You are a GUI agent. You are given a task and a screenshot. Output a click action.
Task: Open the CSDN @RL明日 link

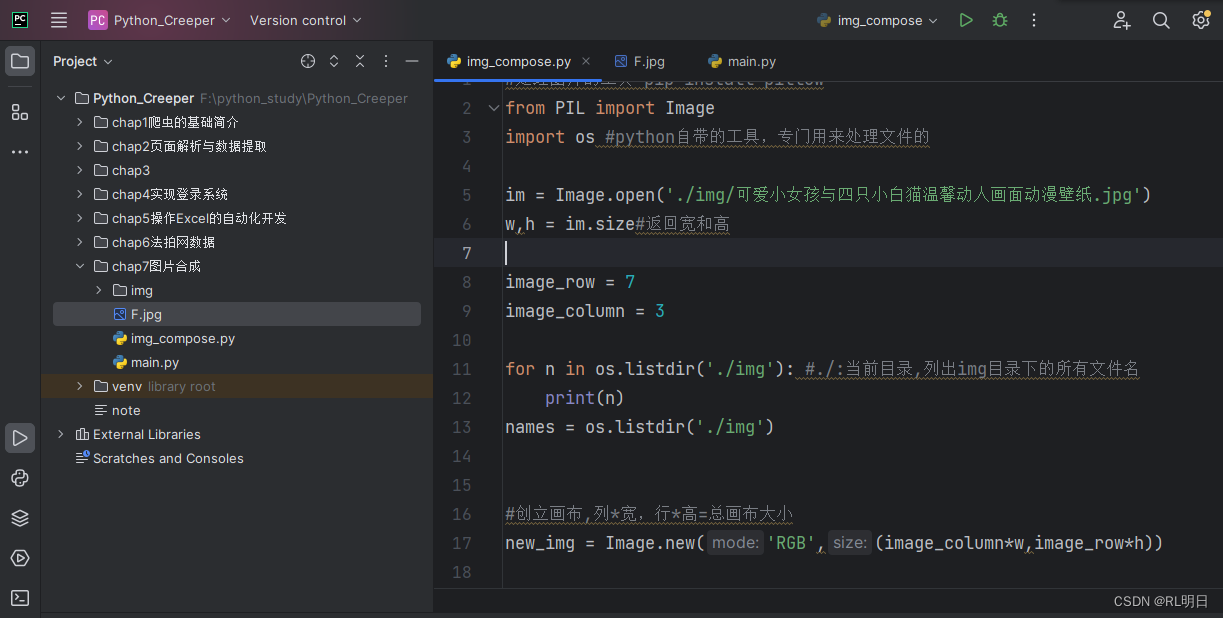pyautogui.click(x=1162, y=601)
